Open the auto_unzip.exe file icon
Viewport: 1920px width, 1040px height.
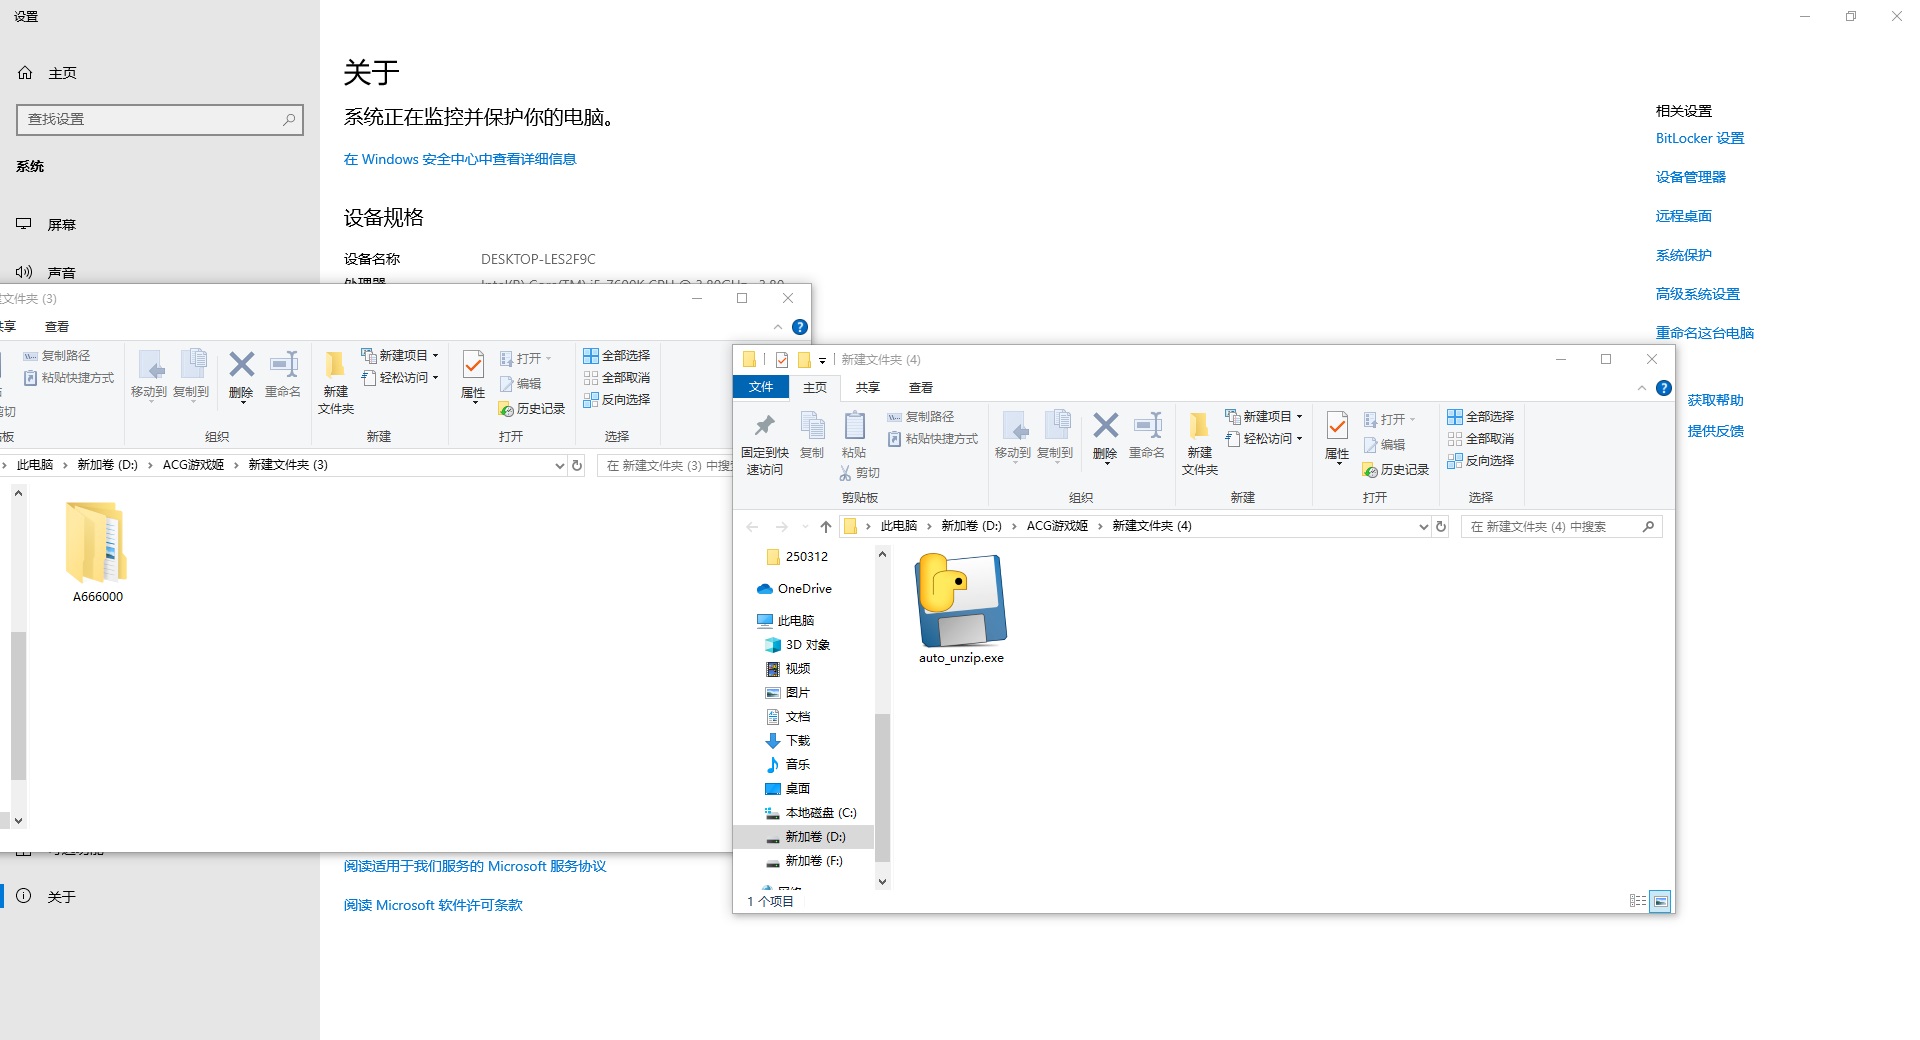(961, 600)
